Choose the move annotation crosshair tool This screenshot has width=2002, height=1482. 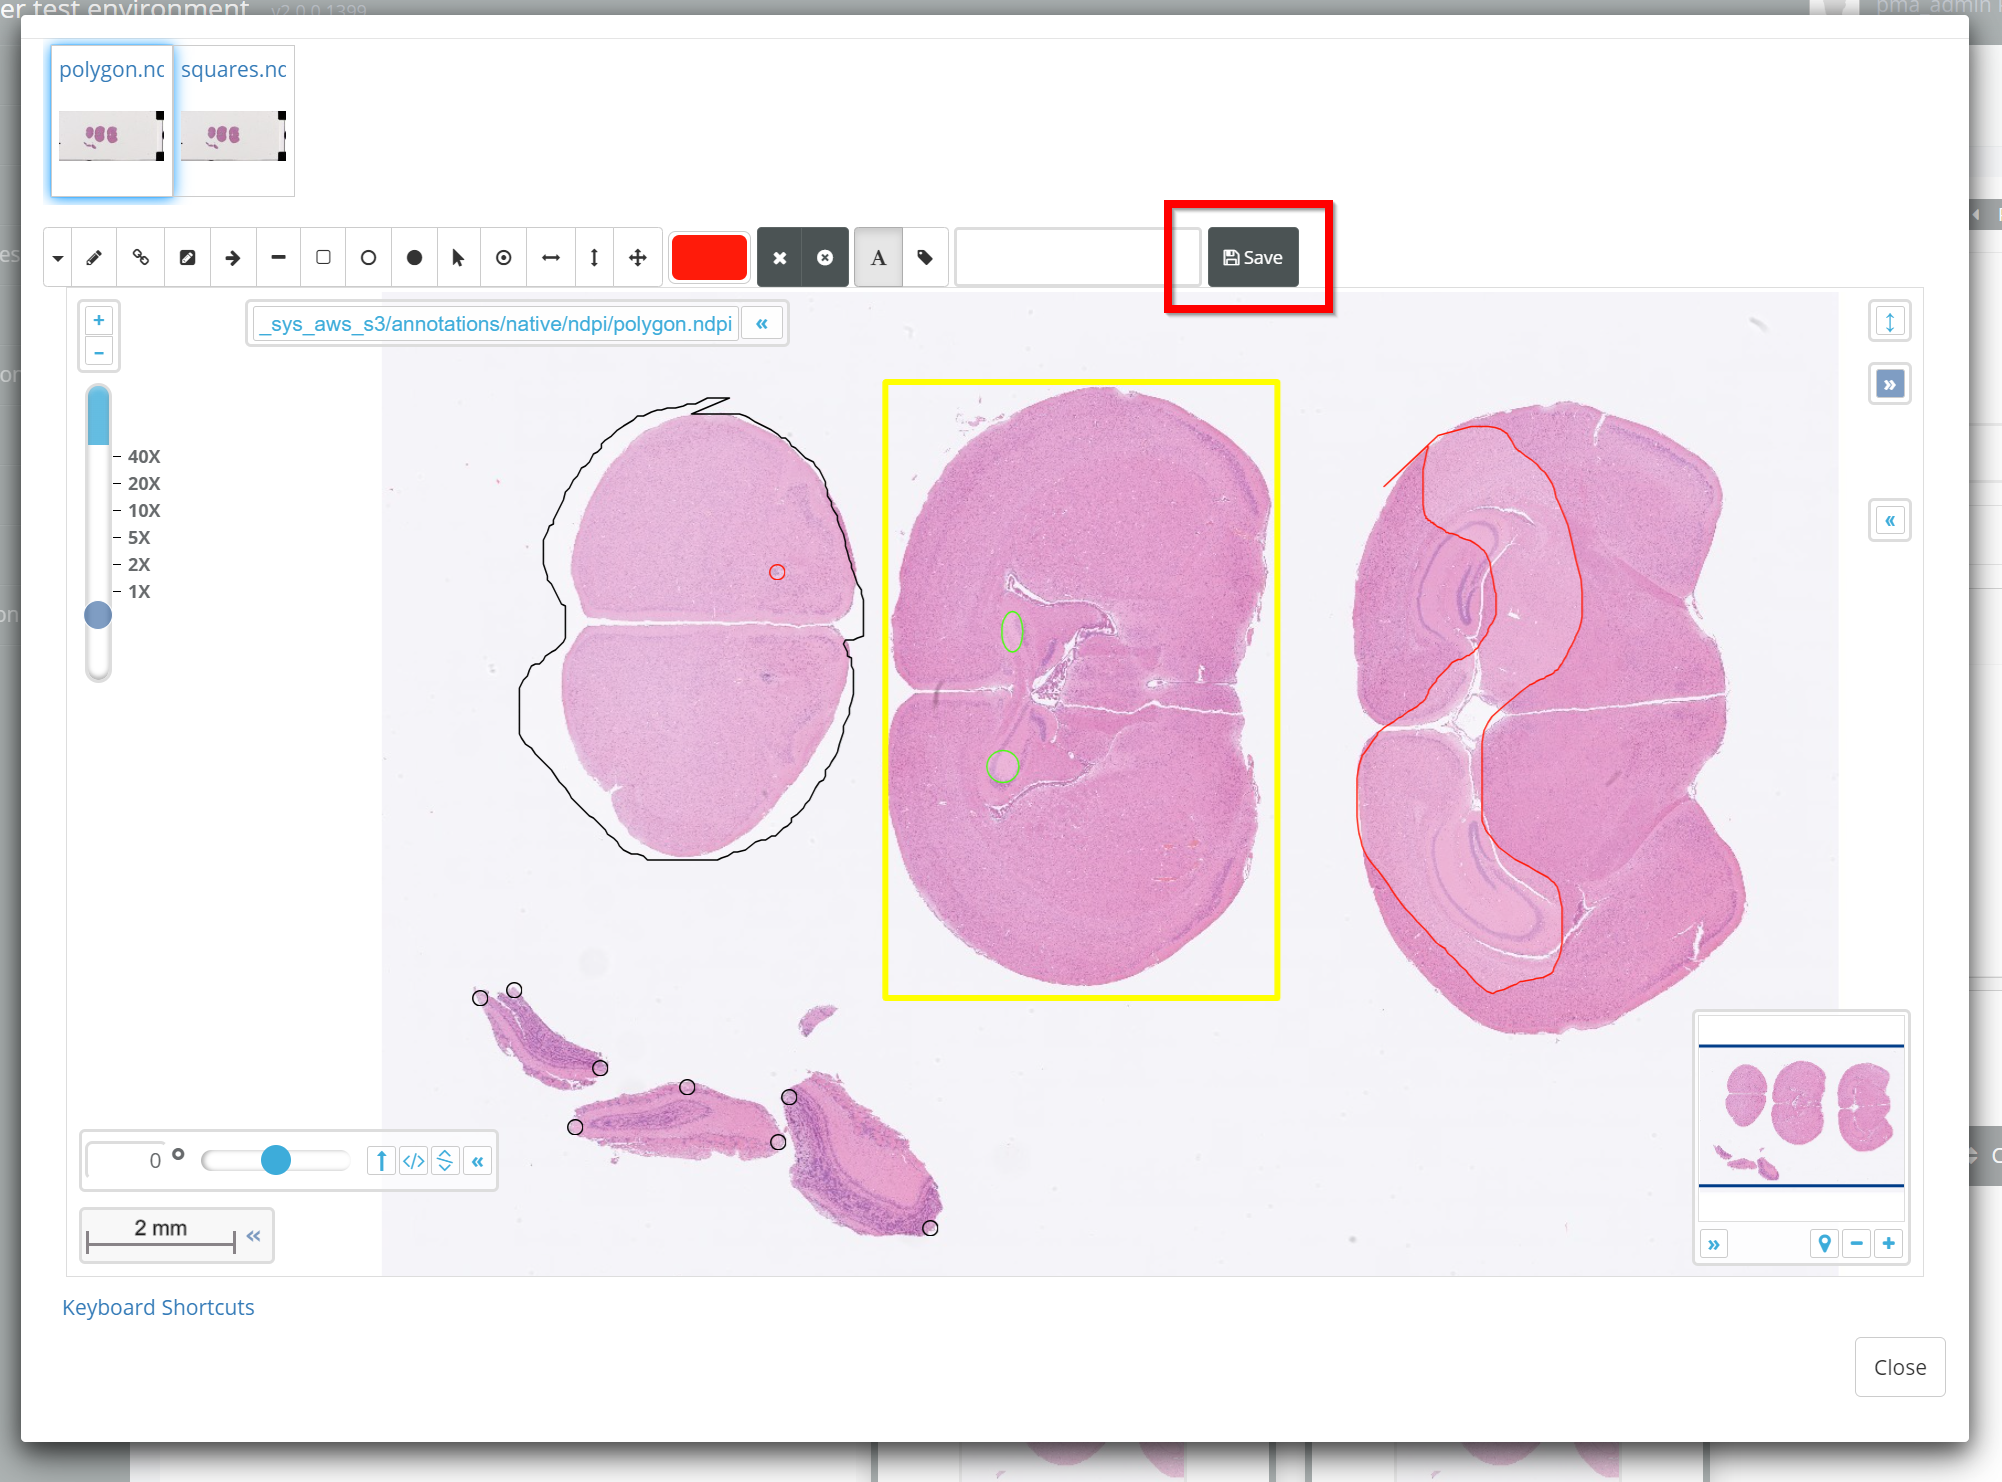tap(637, 258)
